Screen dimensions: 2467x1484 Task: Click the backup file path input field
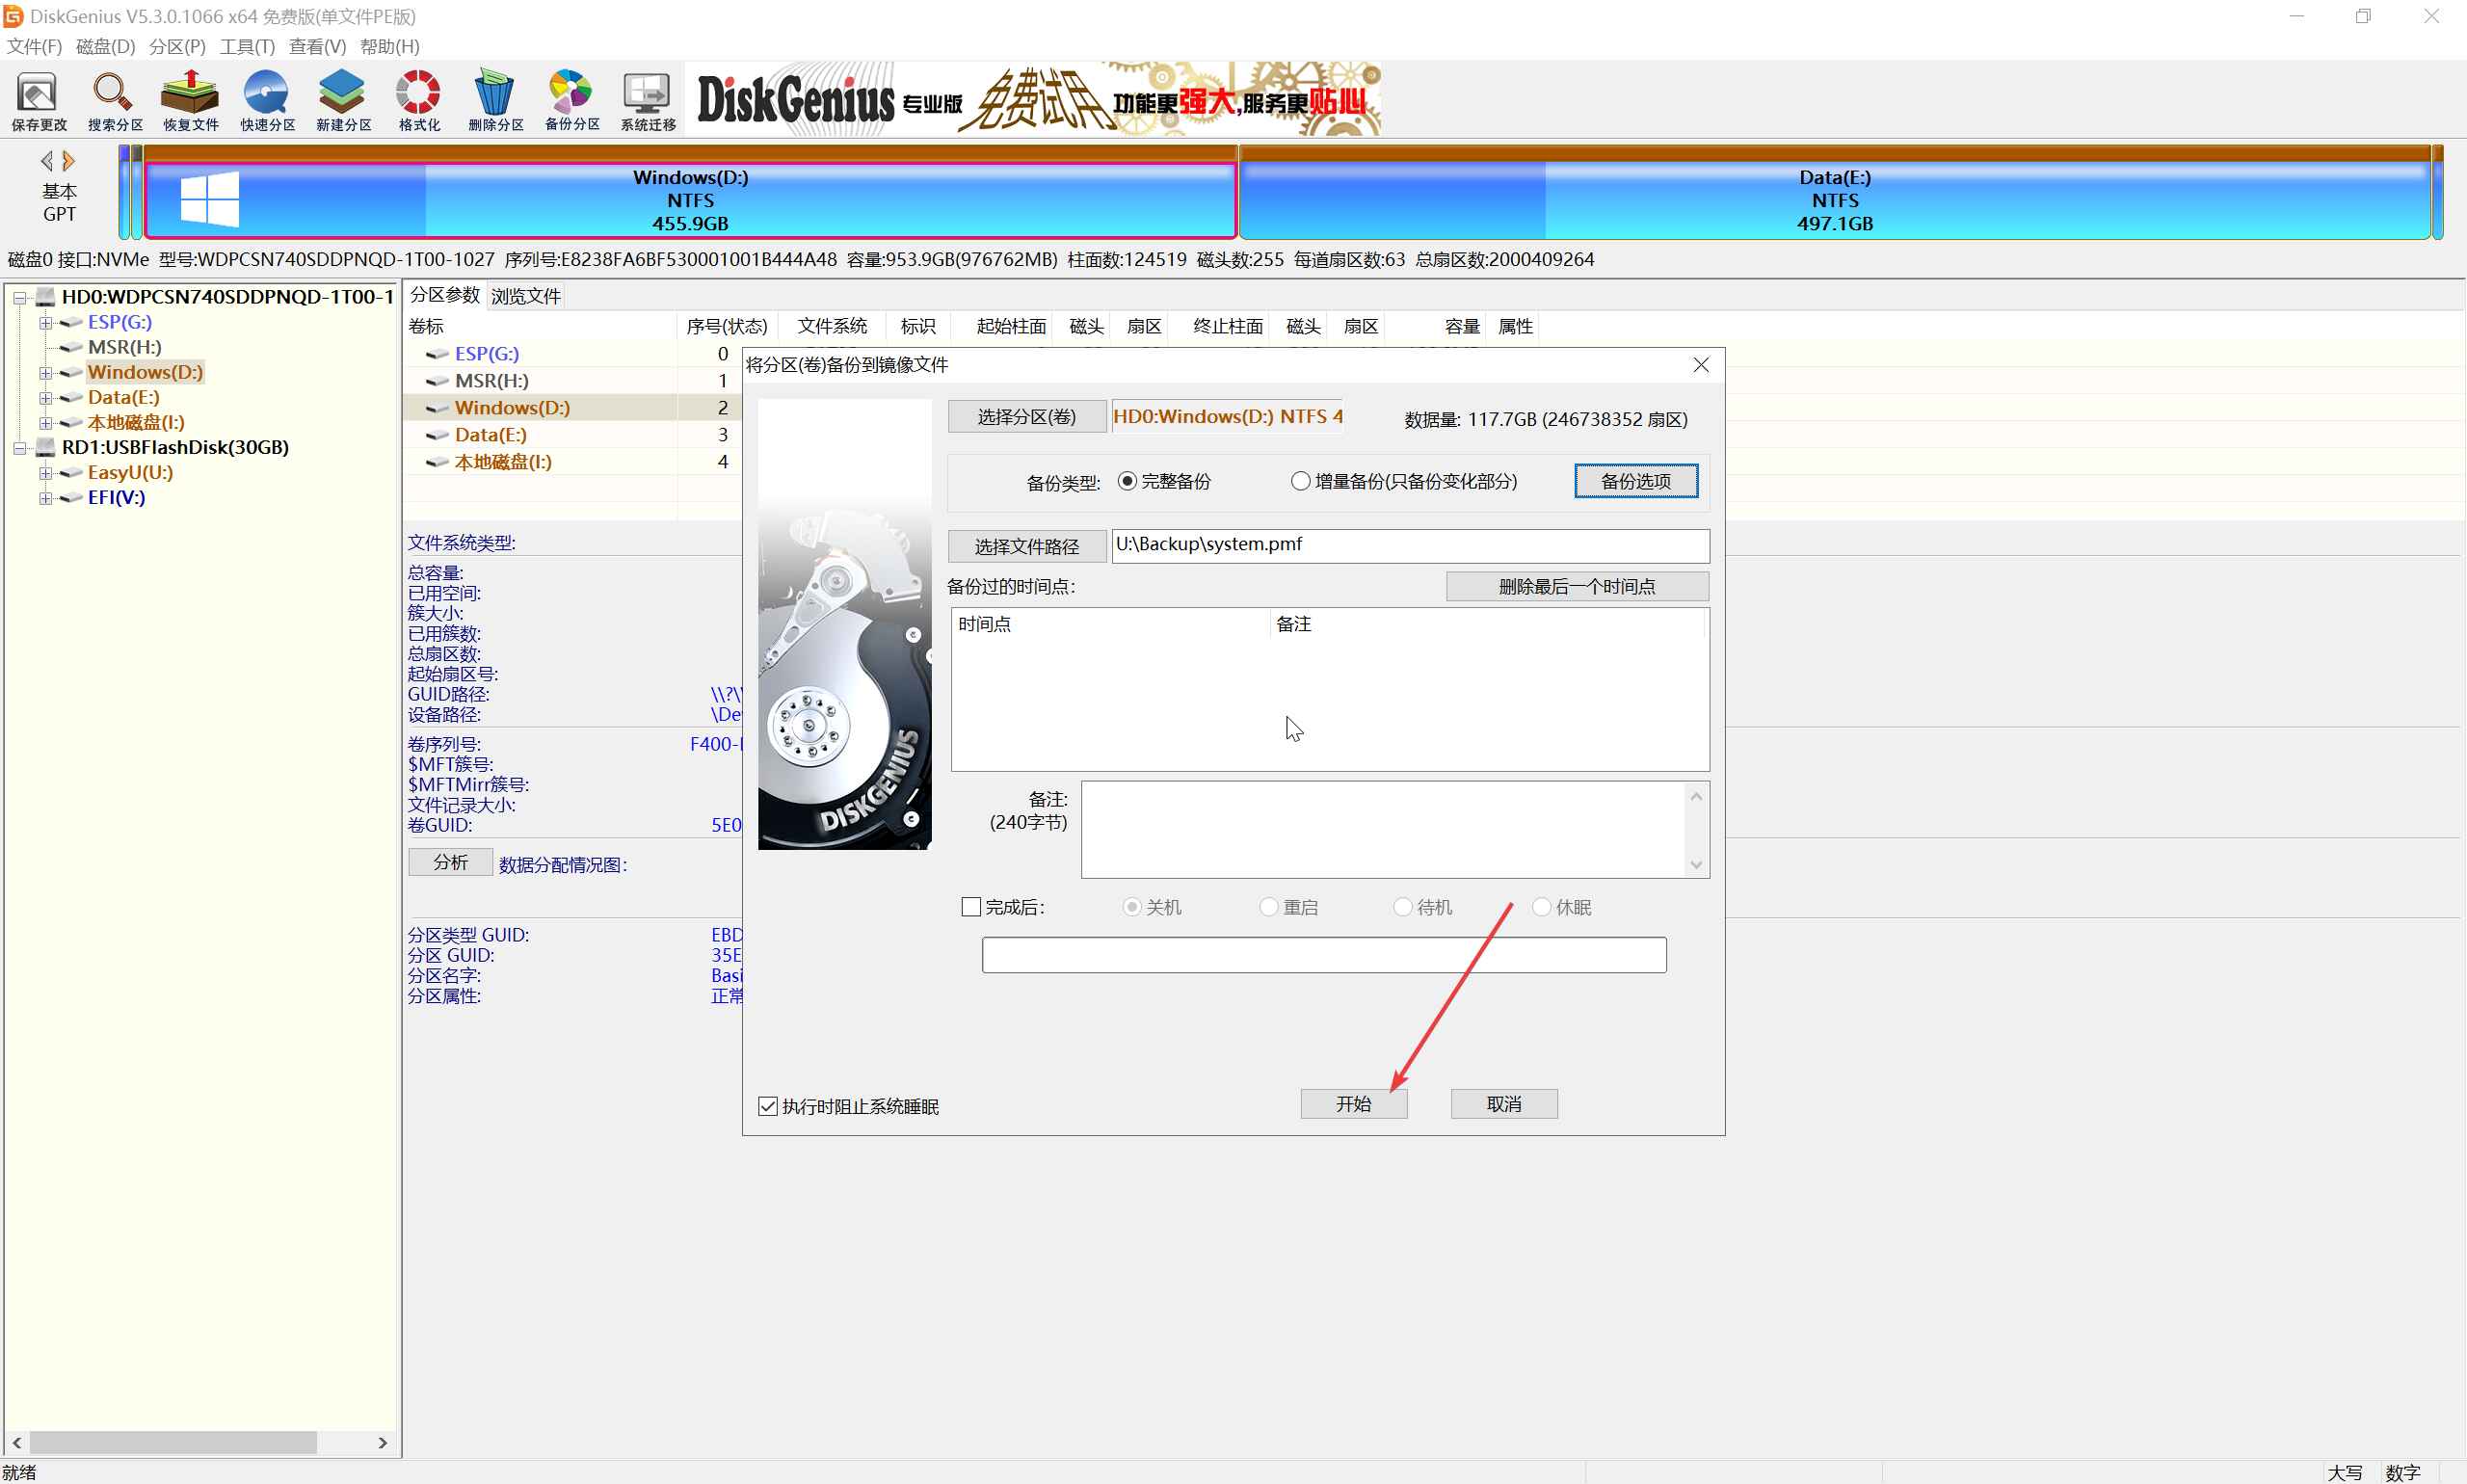point(1409,545)
